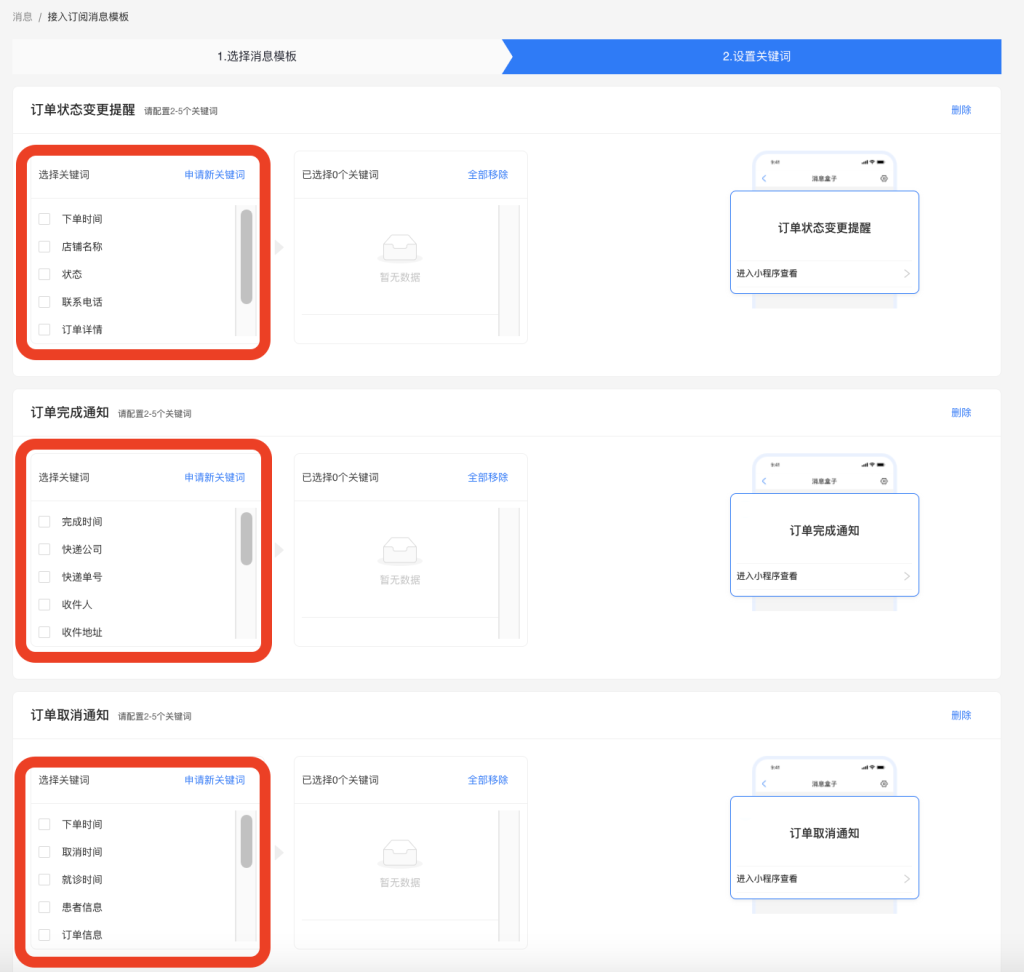The height and width of the screenshot is (972, 1024).
Task: Click chevron beside 进入小程序查看 in 订单状态变更提醒 preview
Action: [906, 273]
